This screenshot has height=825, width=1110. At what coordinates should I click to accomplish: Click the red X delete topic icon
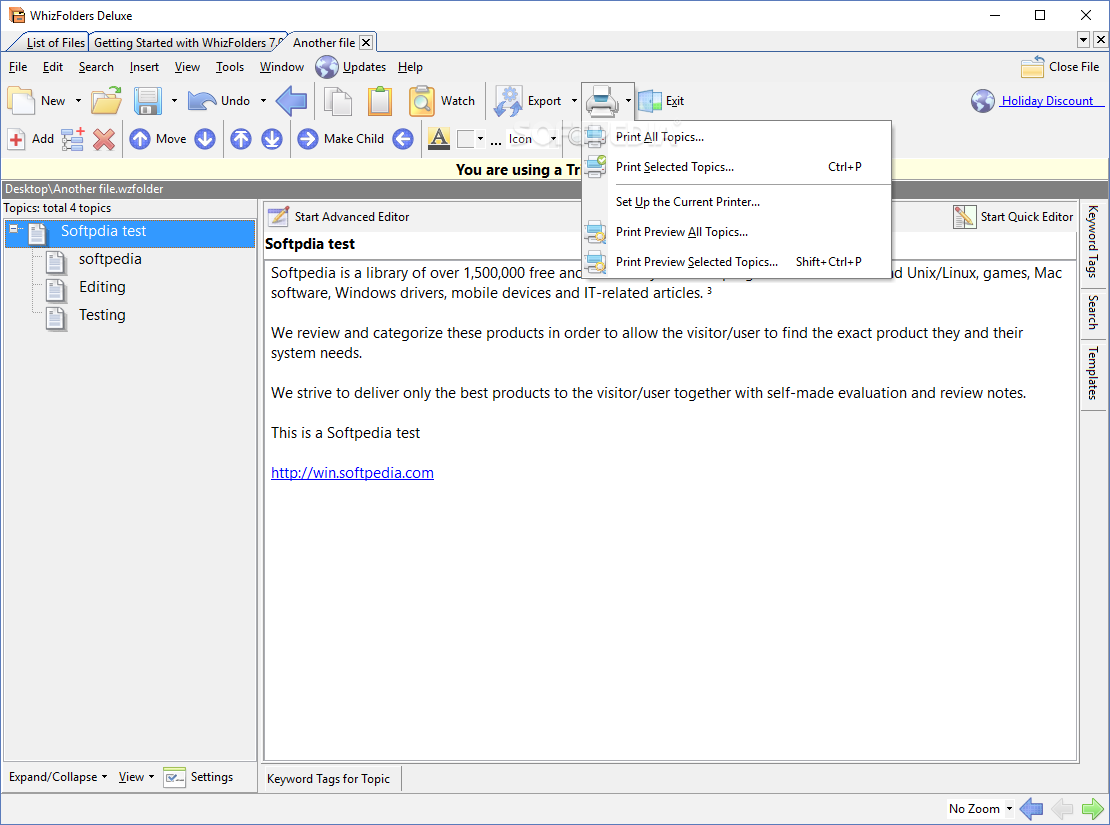coord(104,139)
